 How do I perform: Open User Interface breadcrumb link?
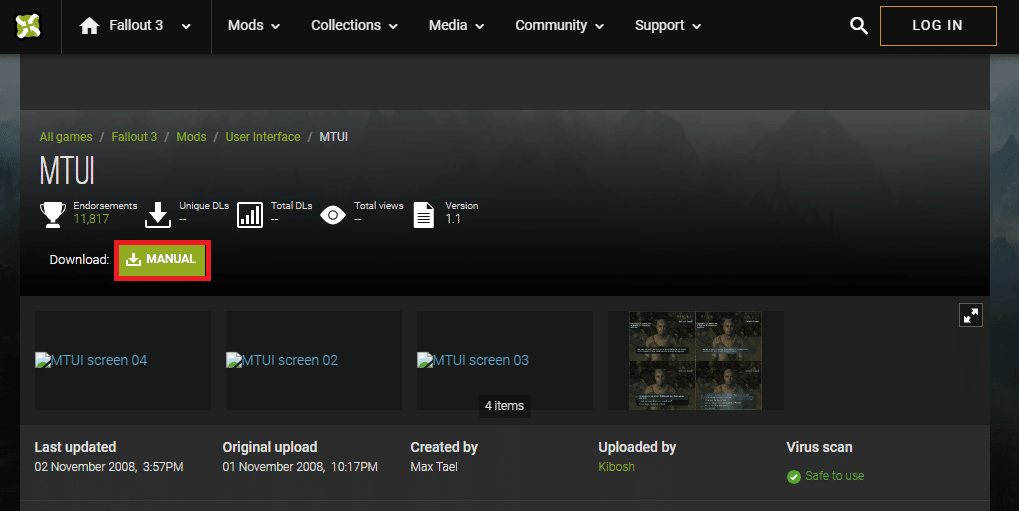click(263, 137)
